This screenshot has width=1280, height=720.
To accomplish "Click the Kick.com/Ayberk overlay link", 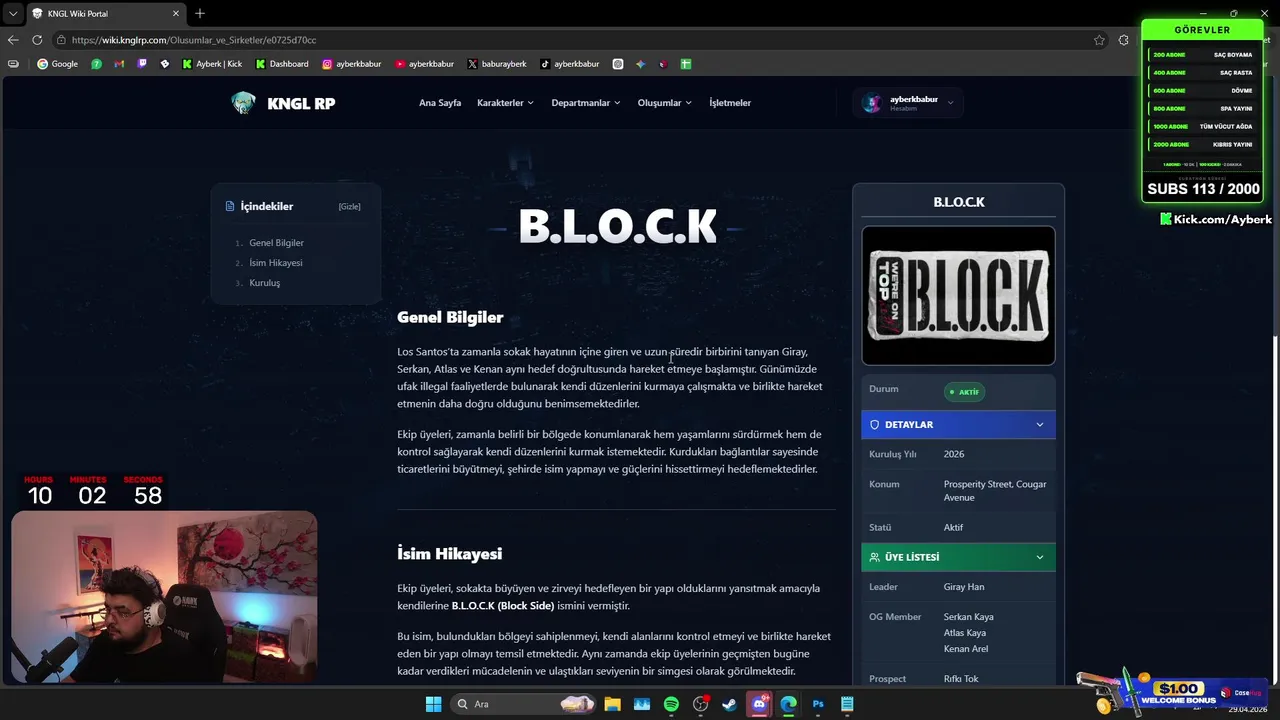I will (x=1216, y=219).
